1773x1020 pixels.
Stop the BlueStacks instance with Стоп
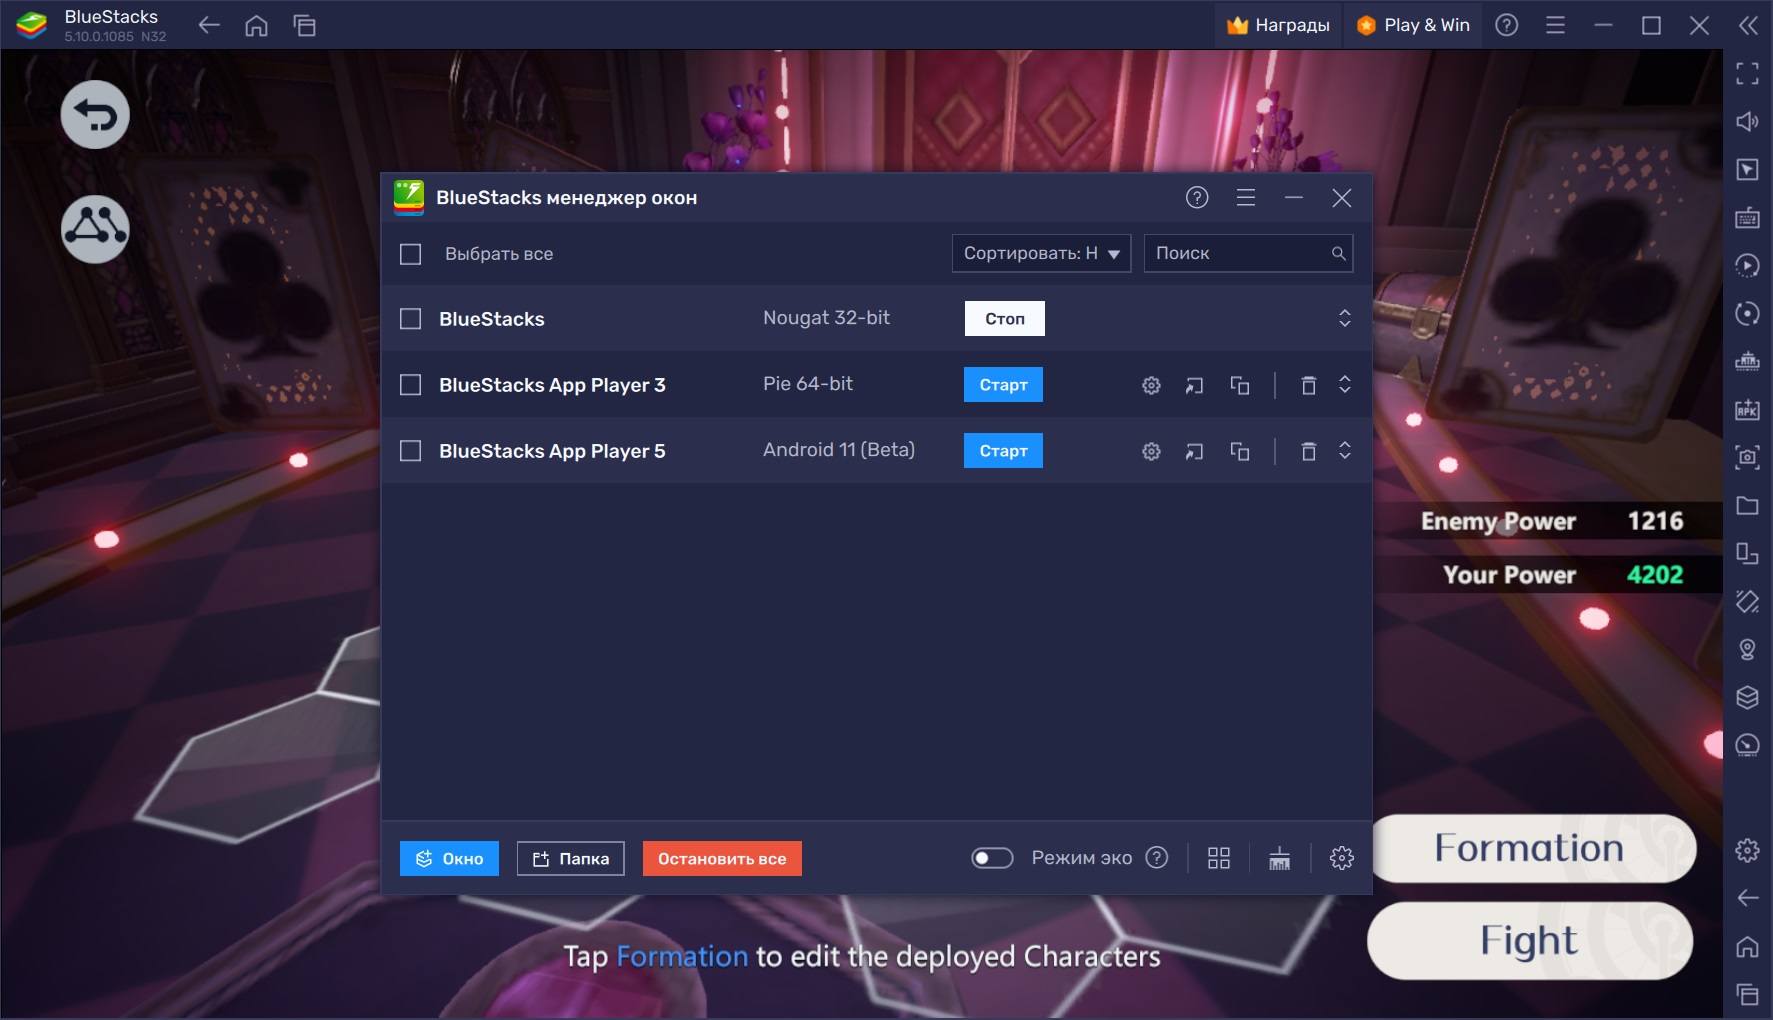[1005, 319]
